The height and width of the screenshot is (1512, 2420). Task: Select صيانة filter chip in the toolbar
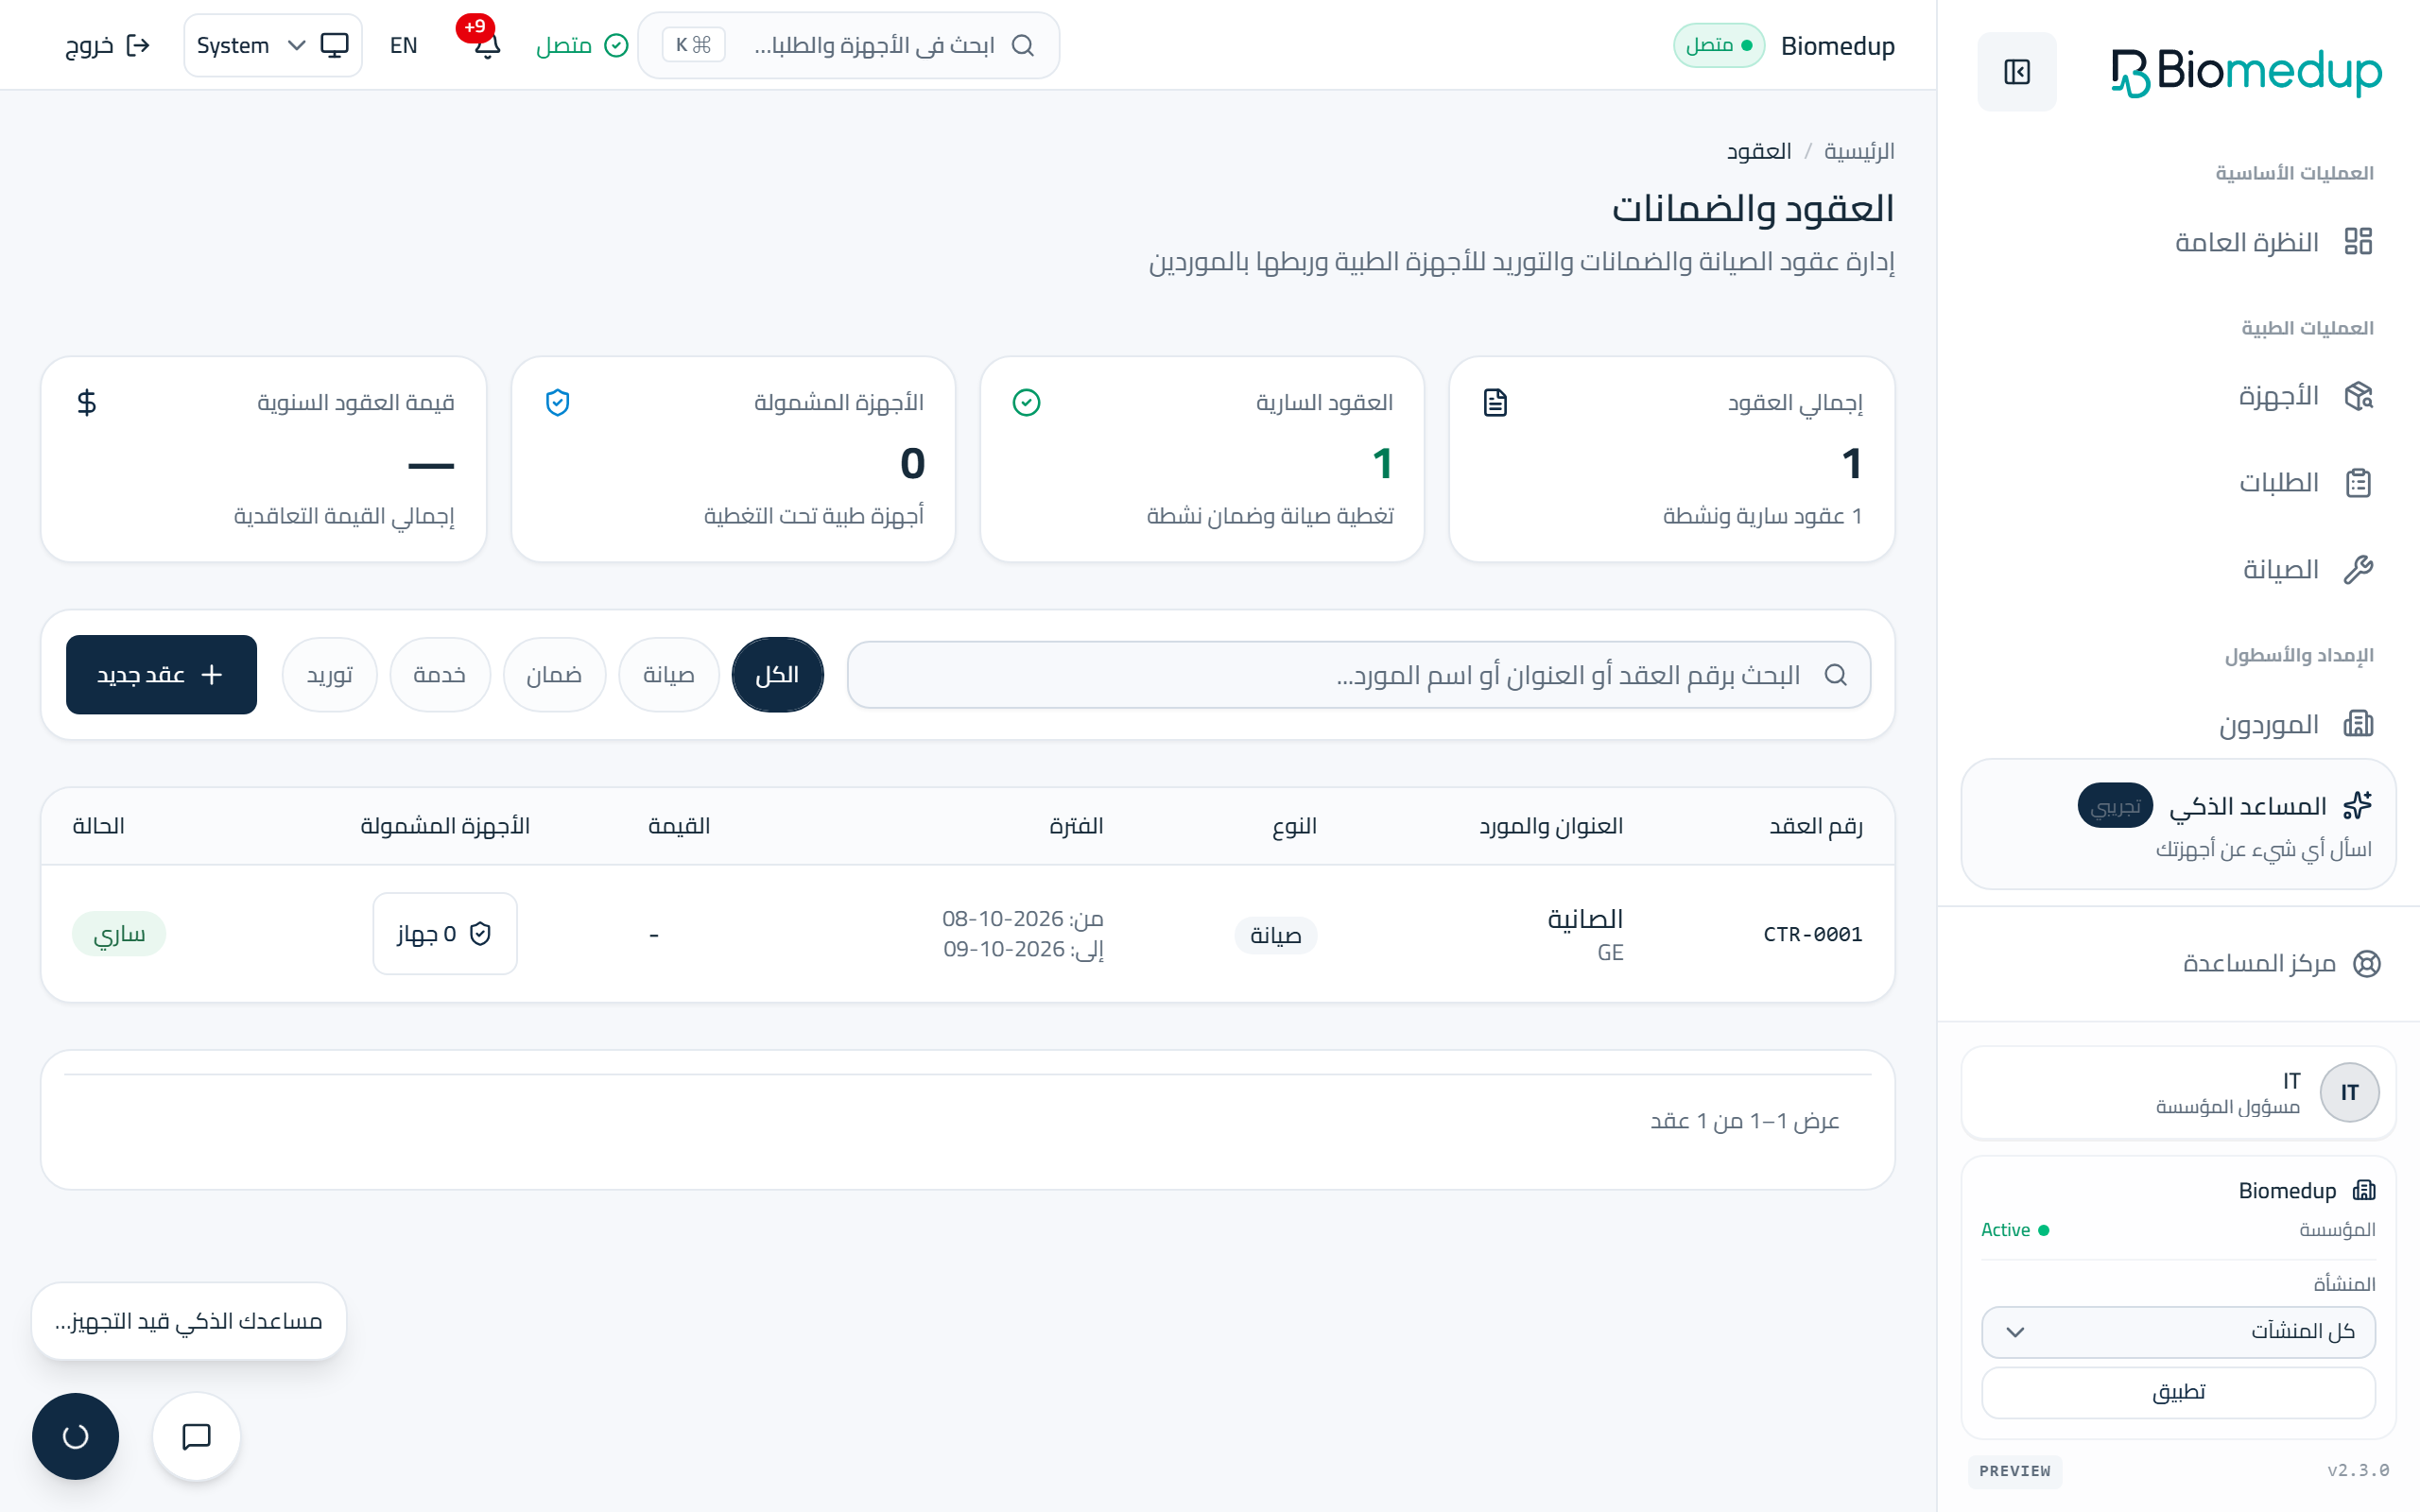tap(668, 675)
